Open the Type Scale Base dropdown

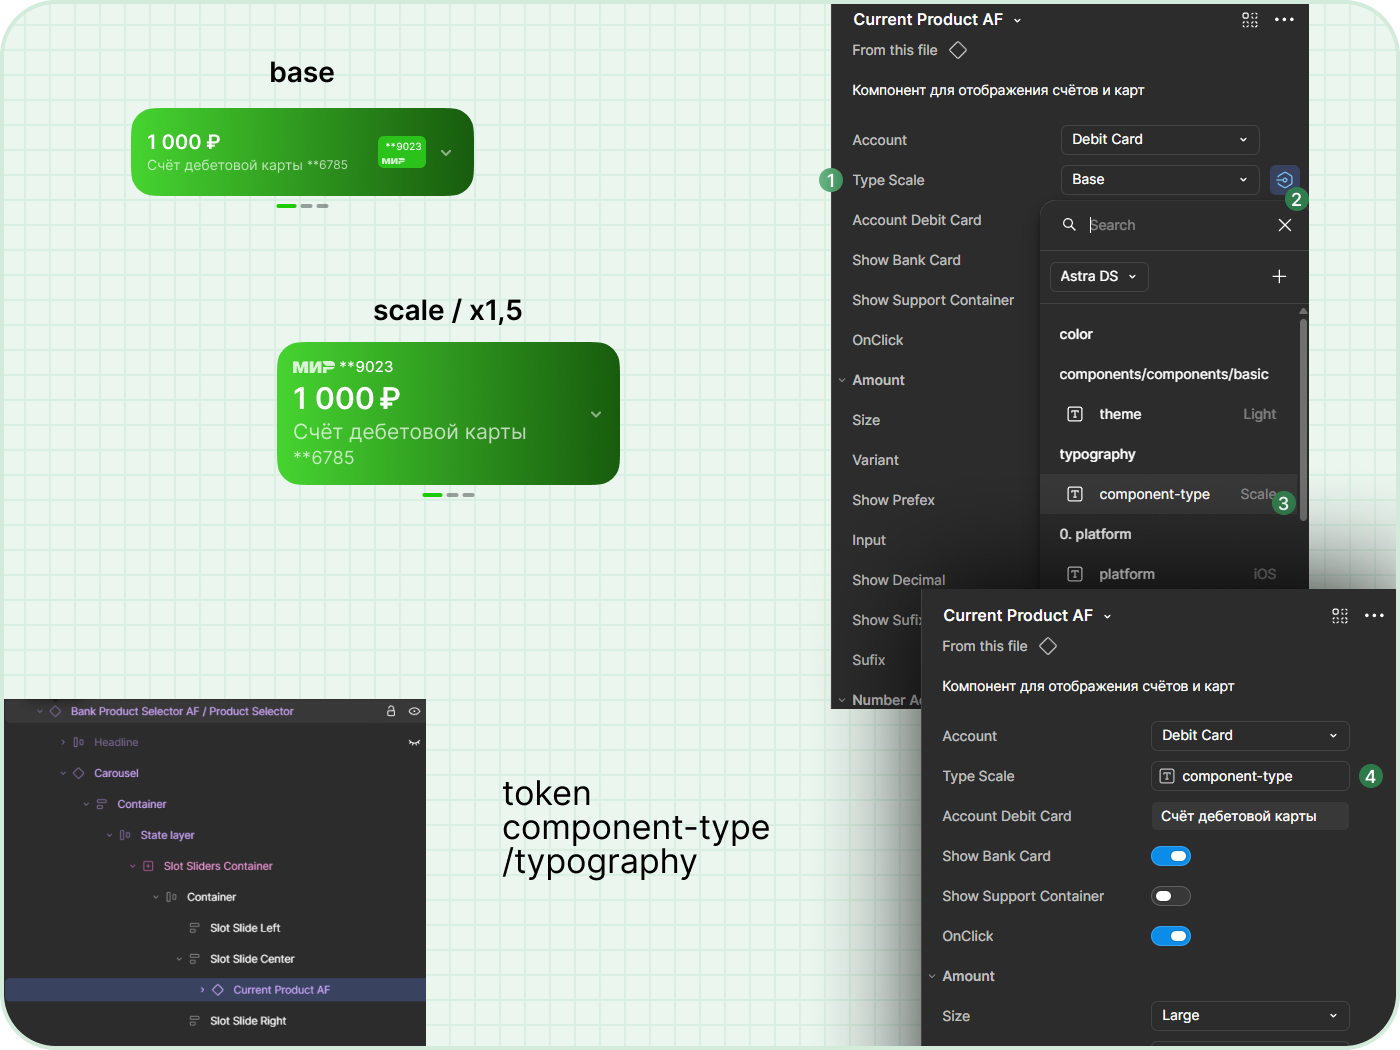[1160, 180]
